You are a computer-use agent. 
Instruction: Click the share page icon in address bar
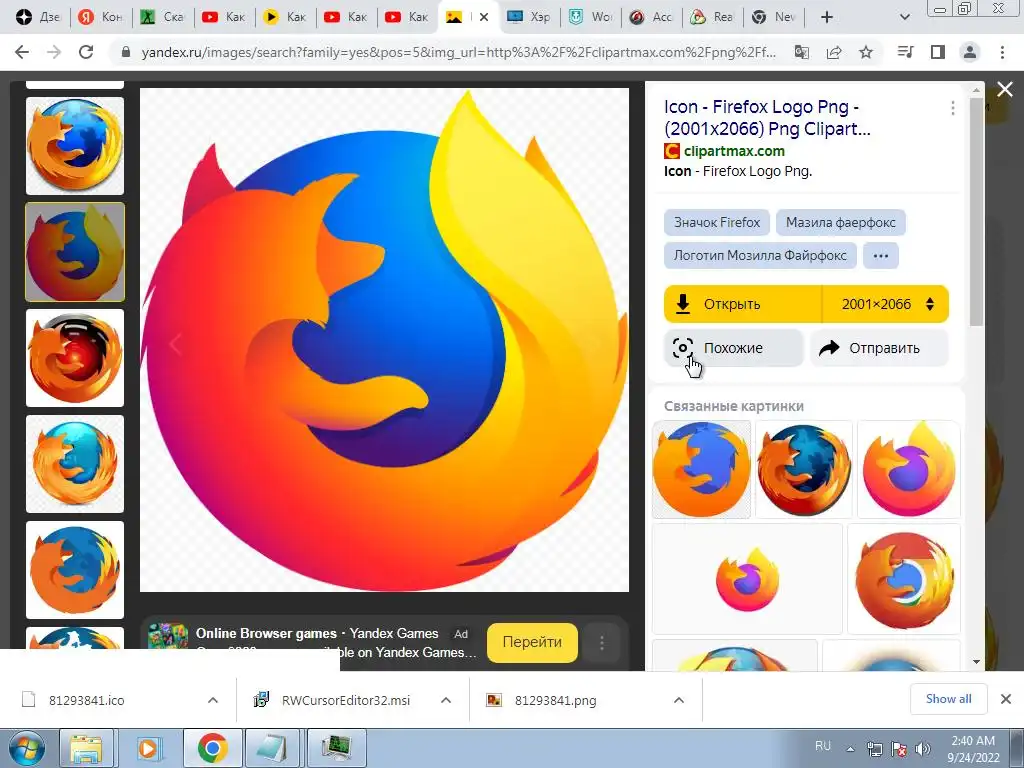tap(834, 52)
